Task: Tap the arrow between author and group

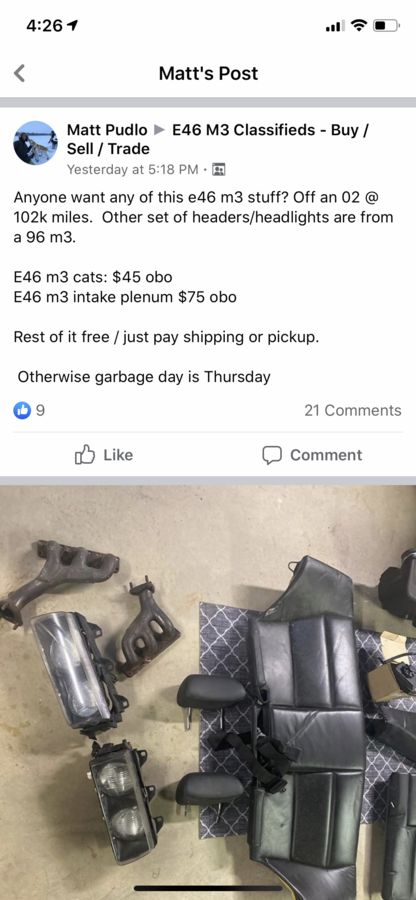Action: tap(160, 130)
